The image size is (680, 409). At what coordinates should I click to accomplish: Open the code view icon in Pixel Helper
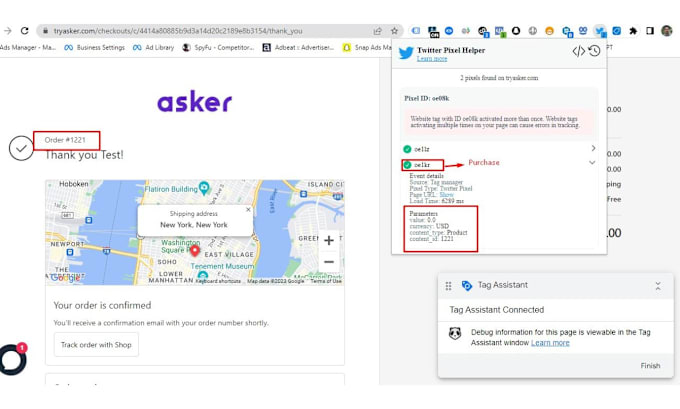pyautogui.click(x=578, y=51)
